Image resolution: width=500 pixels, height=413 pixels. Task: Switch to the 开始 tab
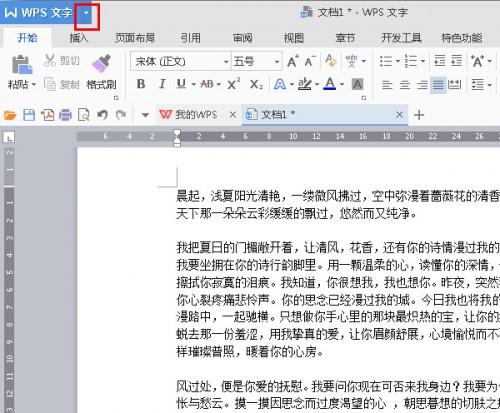tap(27, 38)
